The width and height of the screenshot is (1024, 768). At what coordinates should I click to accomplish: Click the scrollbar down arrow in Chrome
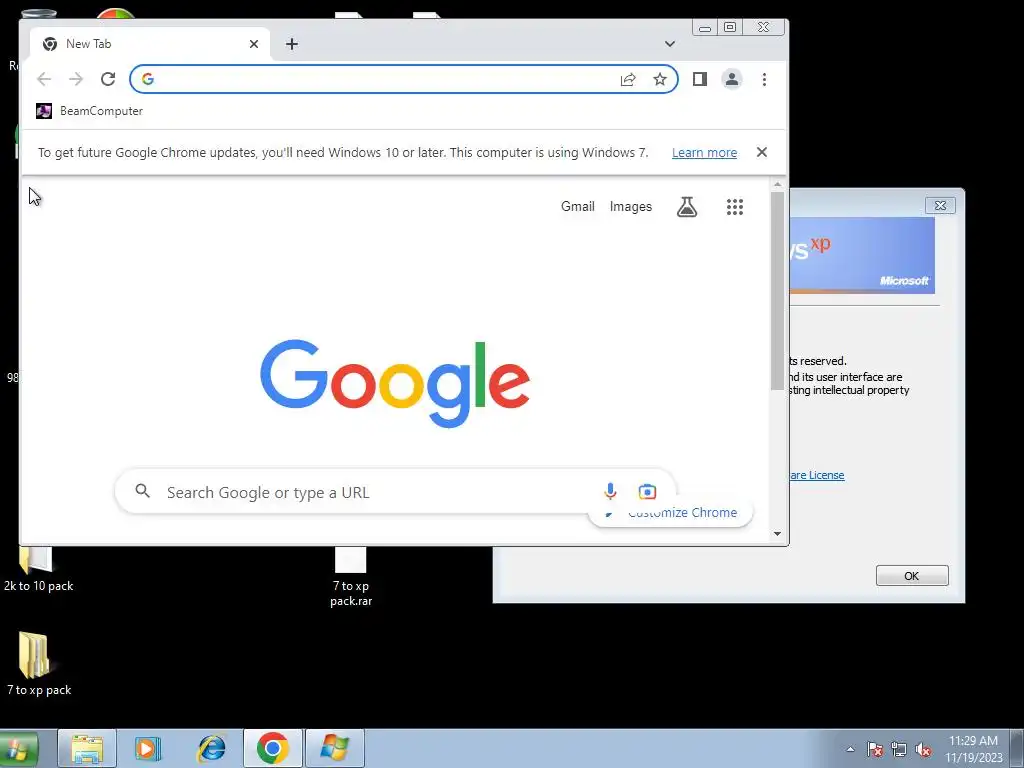(x=777, y=534)
